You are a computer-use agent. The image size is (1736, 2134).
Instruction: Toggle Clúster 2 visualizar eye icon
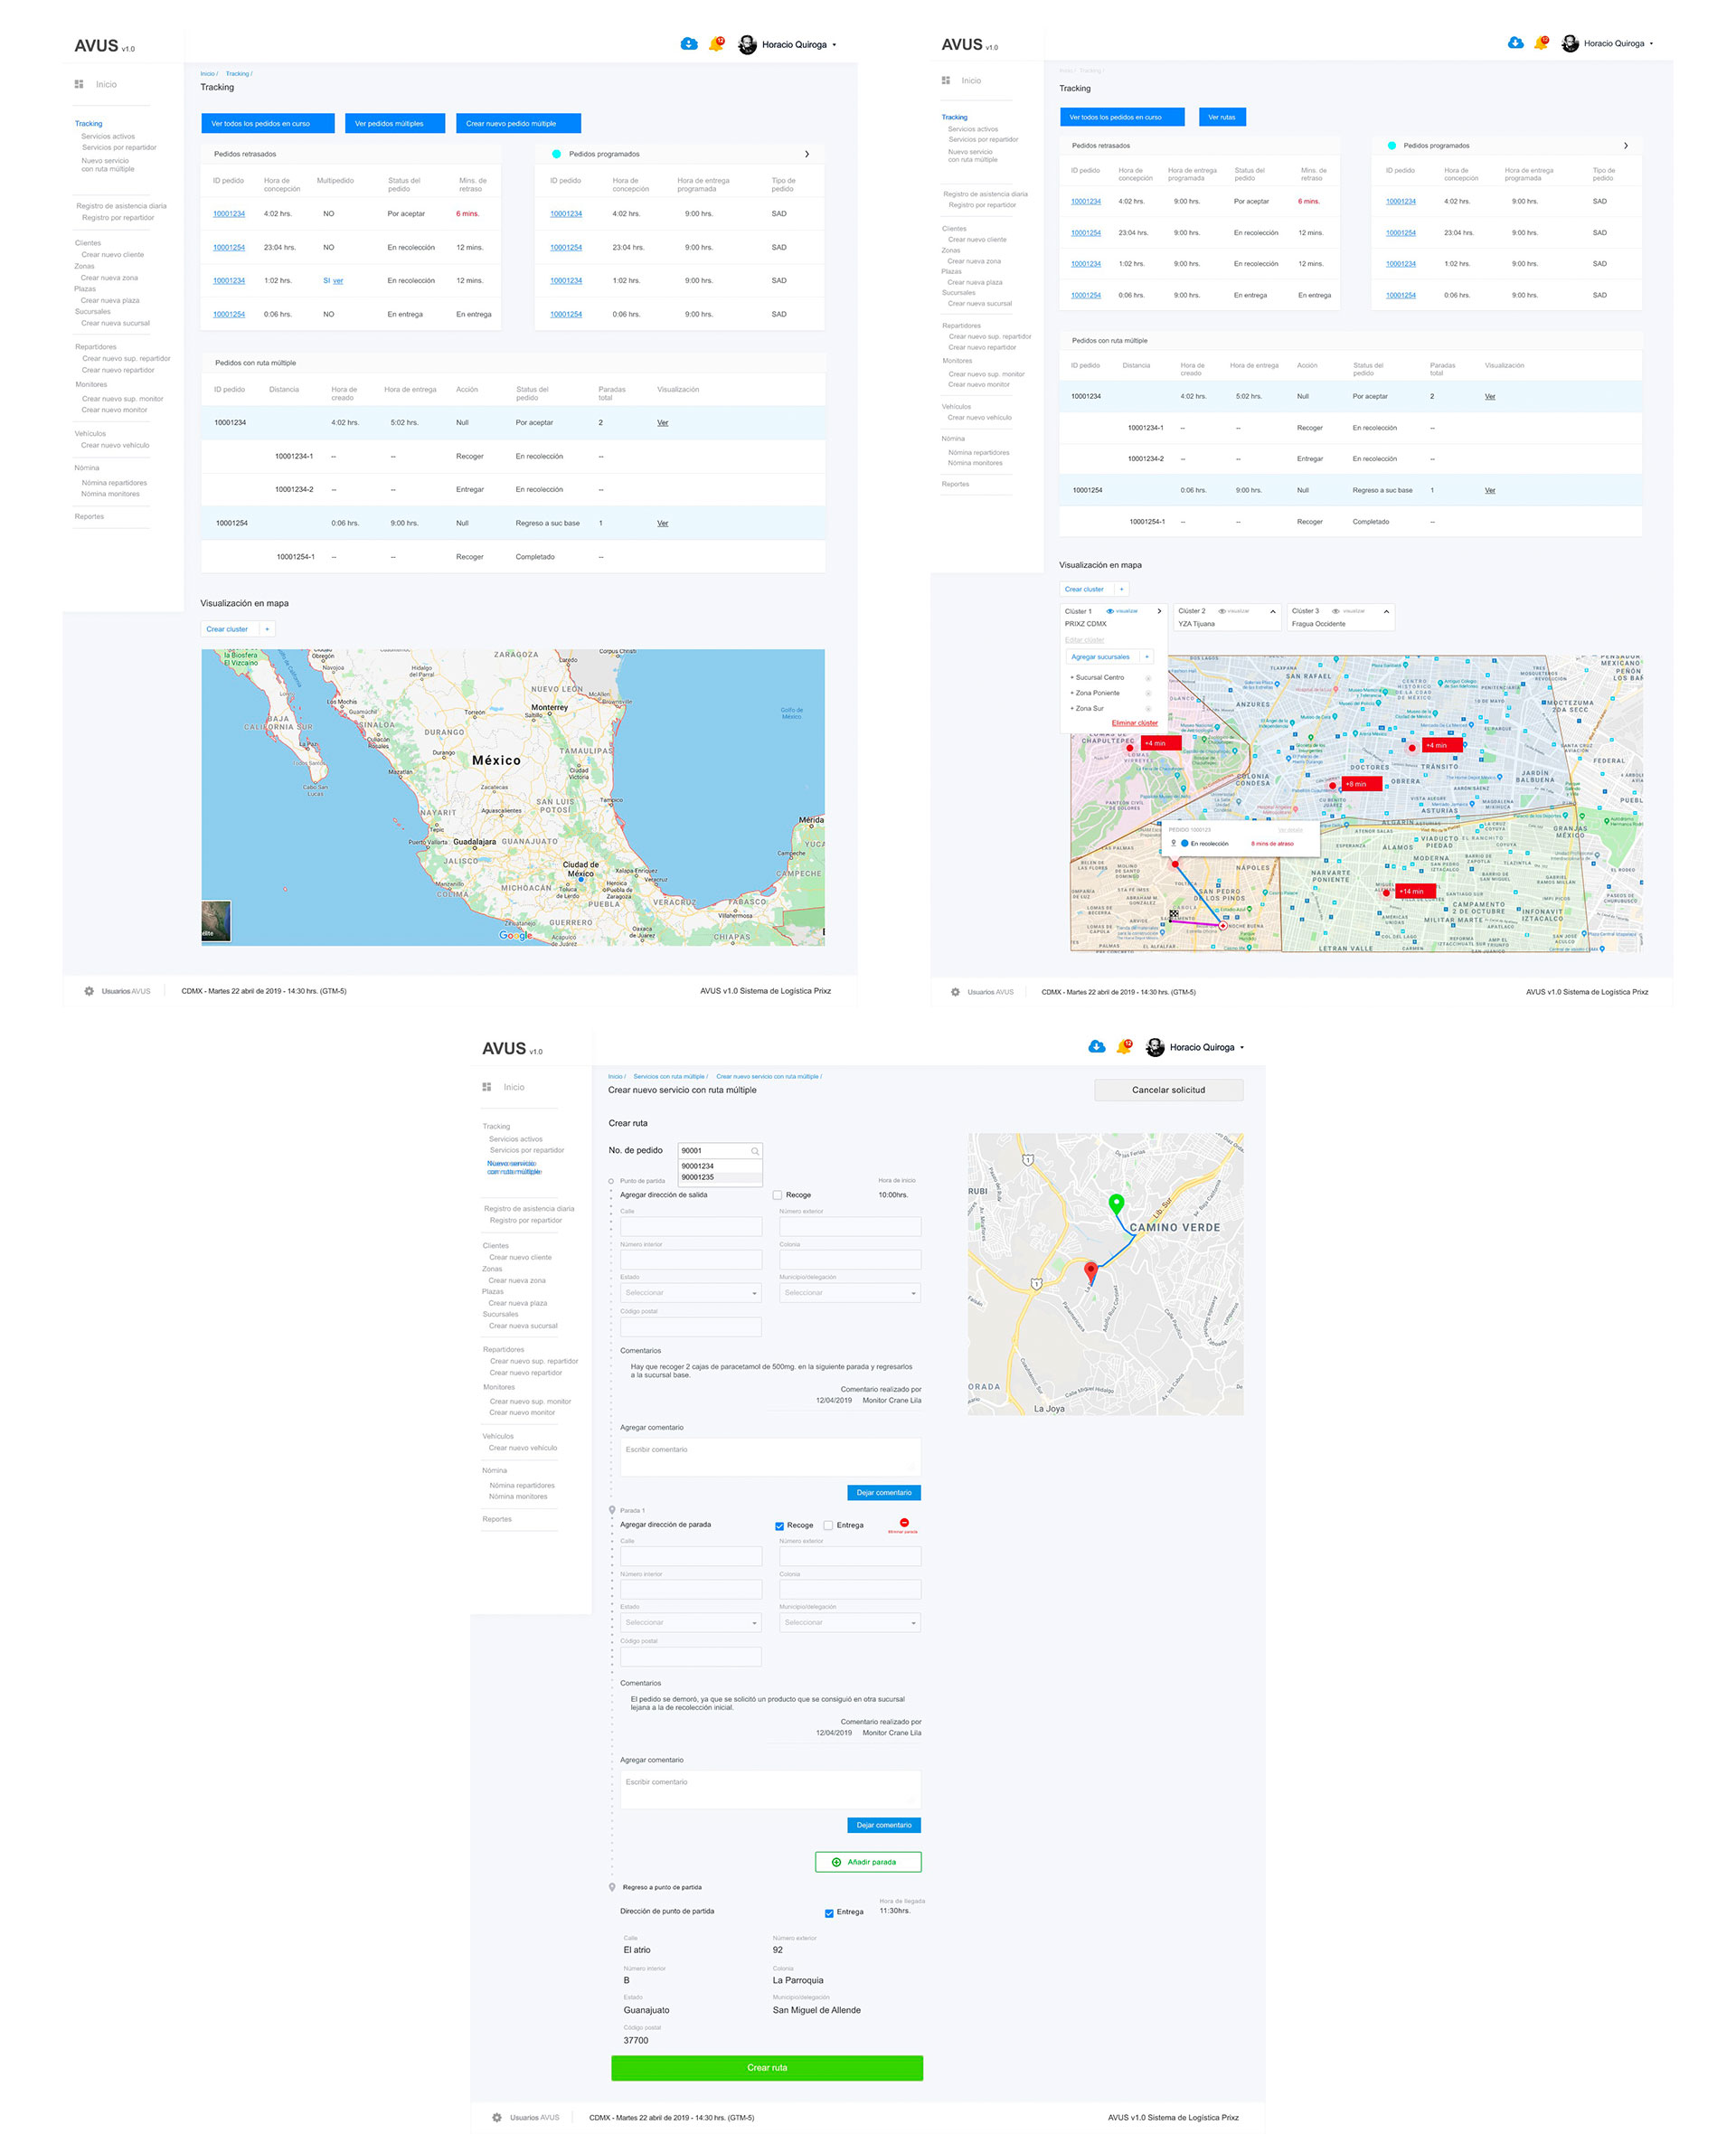coord(1222,611)
